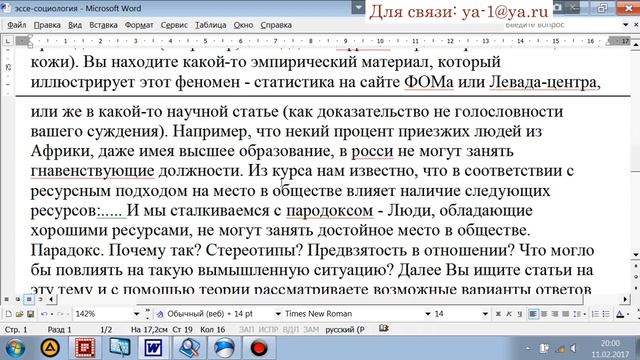
Task: Open the Сервис menu
Action: [x=174, y=25]
